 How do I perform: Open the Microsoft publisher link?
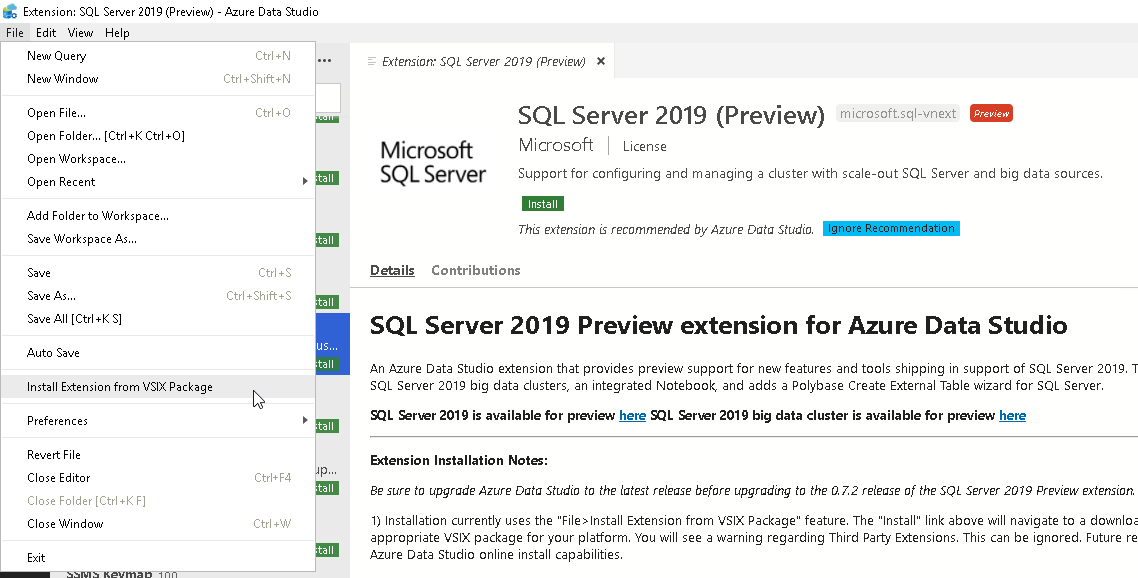tap(556, 145)
